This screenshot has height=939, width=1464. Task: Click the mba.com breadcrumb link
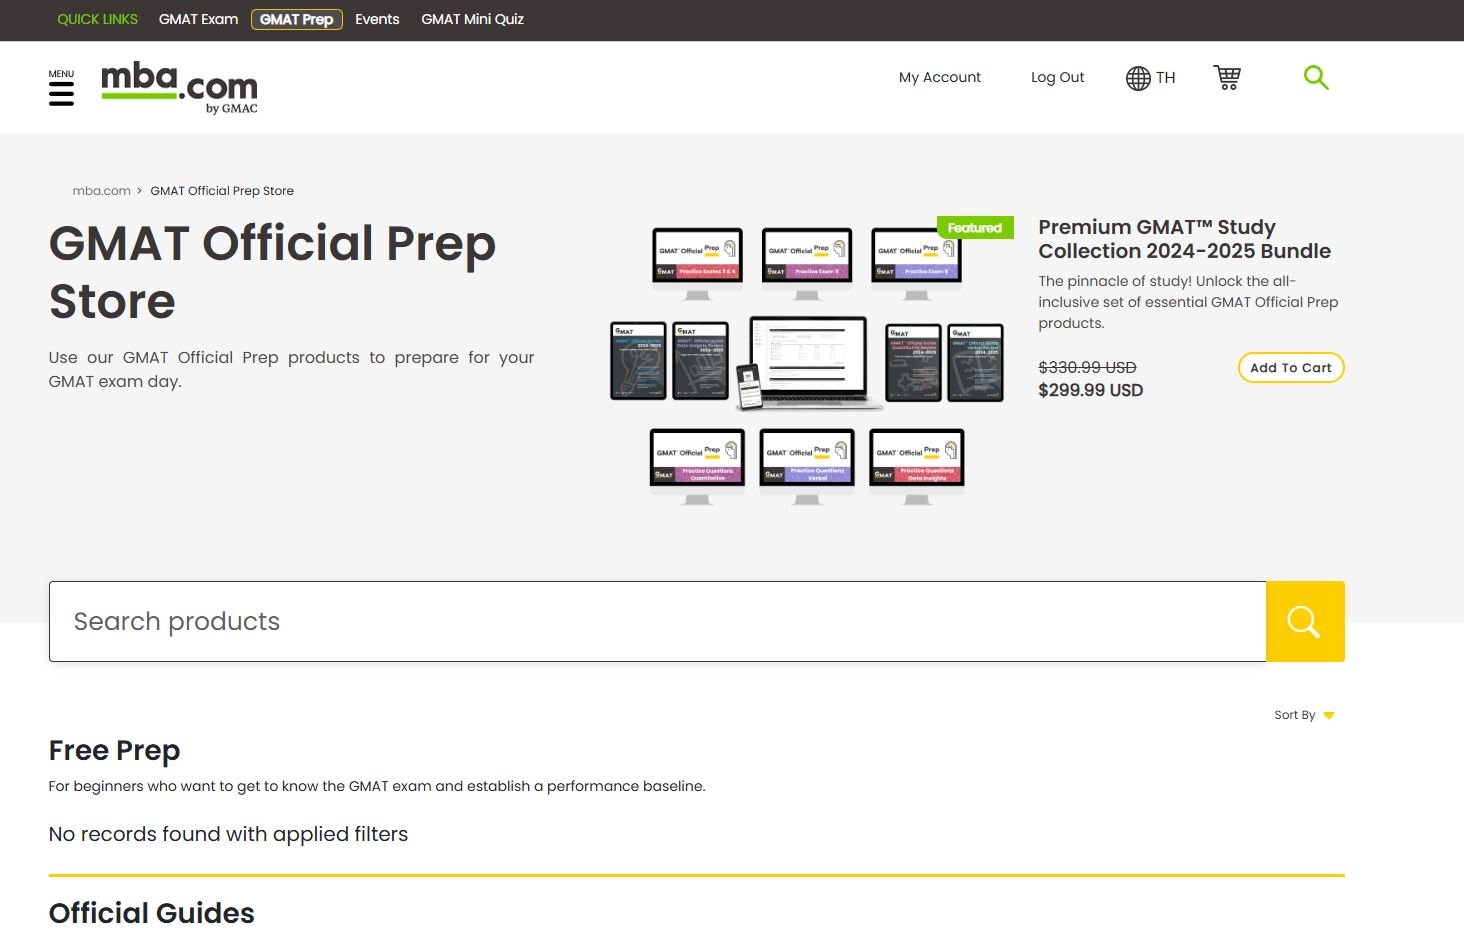coord(101,191)
